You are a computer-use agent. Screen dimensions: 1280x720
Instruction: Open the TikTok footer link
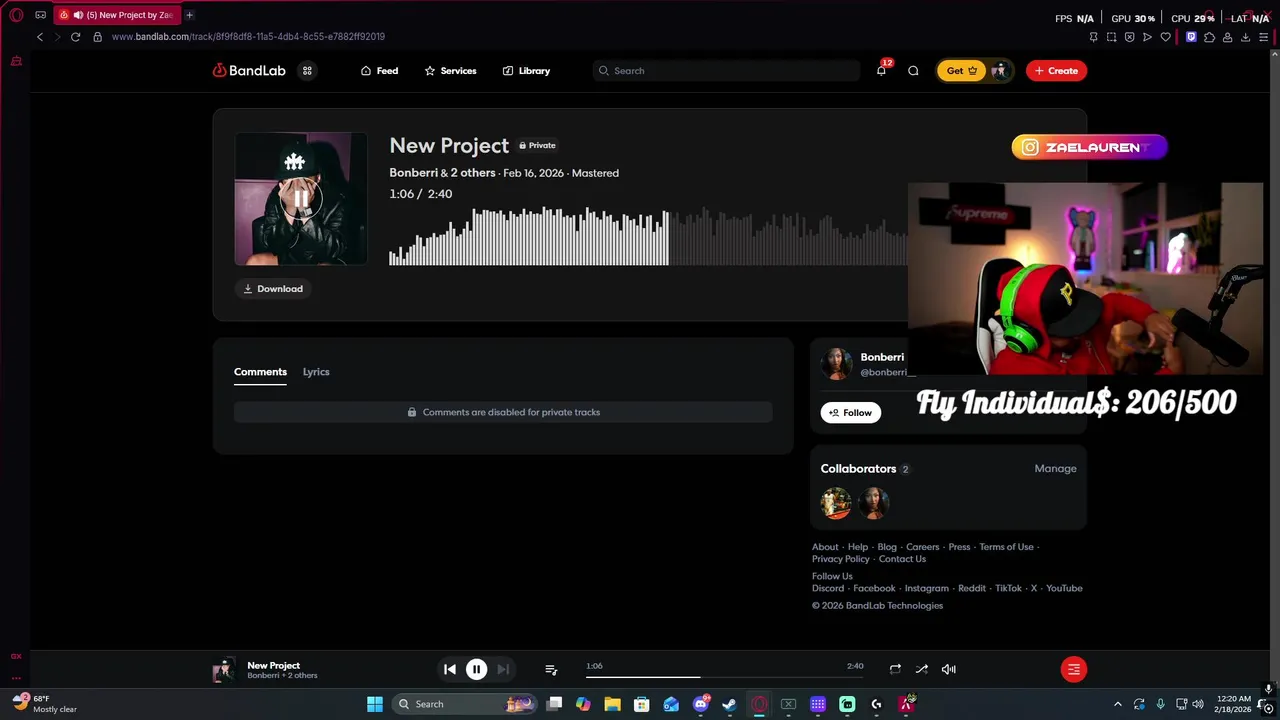point(1008,589)
